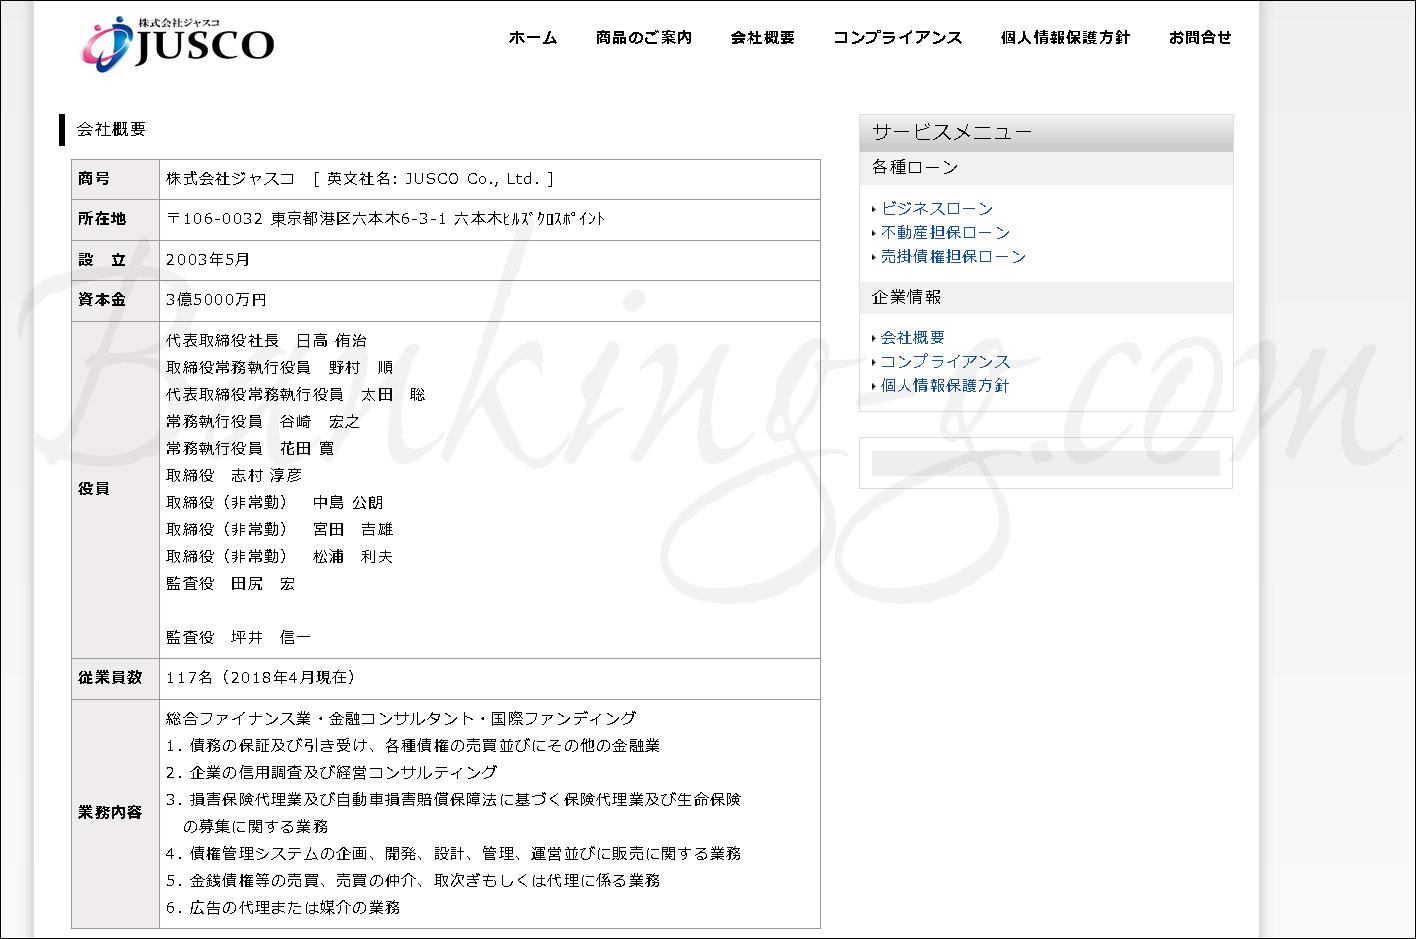The image size is (1416, 939).
Task: Open コンプライアンス from the top navigation bar
Action: coord(897,38)
